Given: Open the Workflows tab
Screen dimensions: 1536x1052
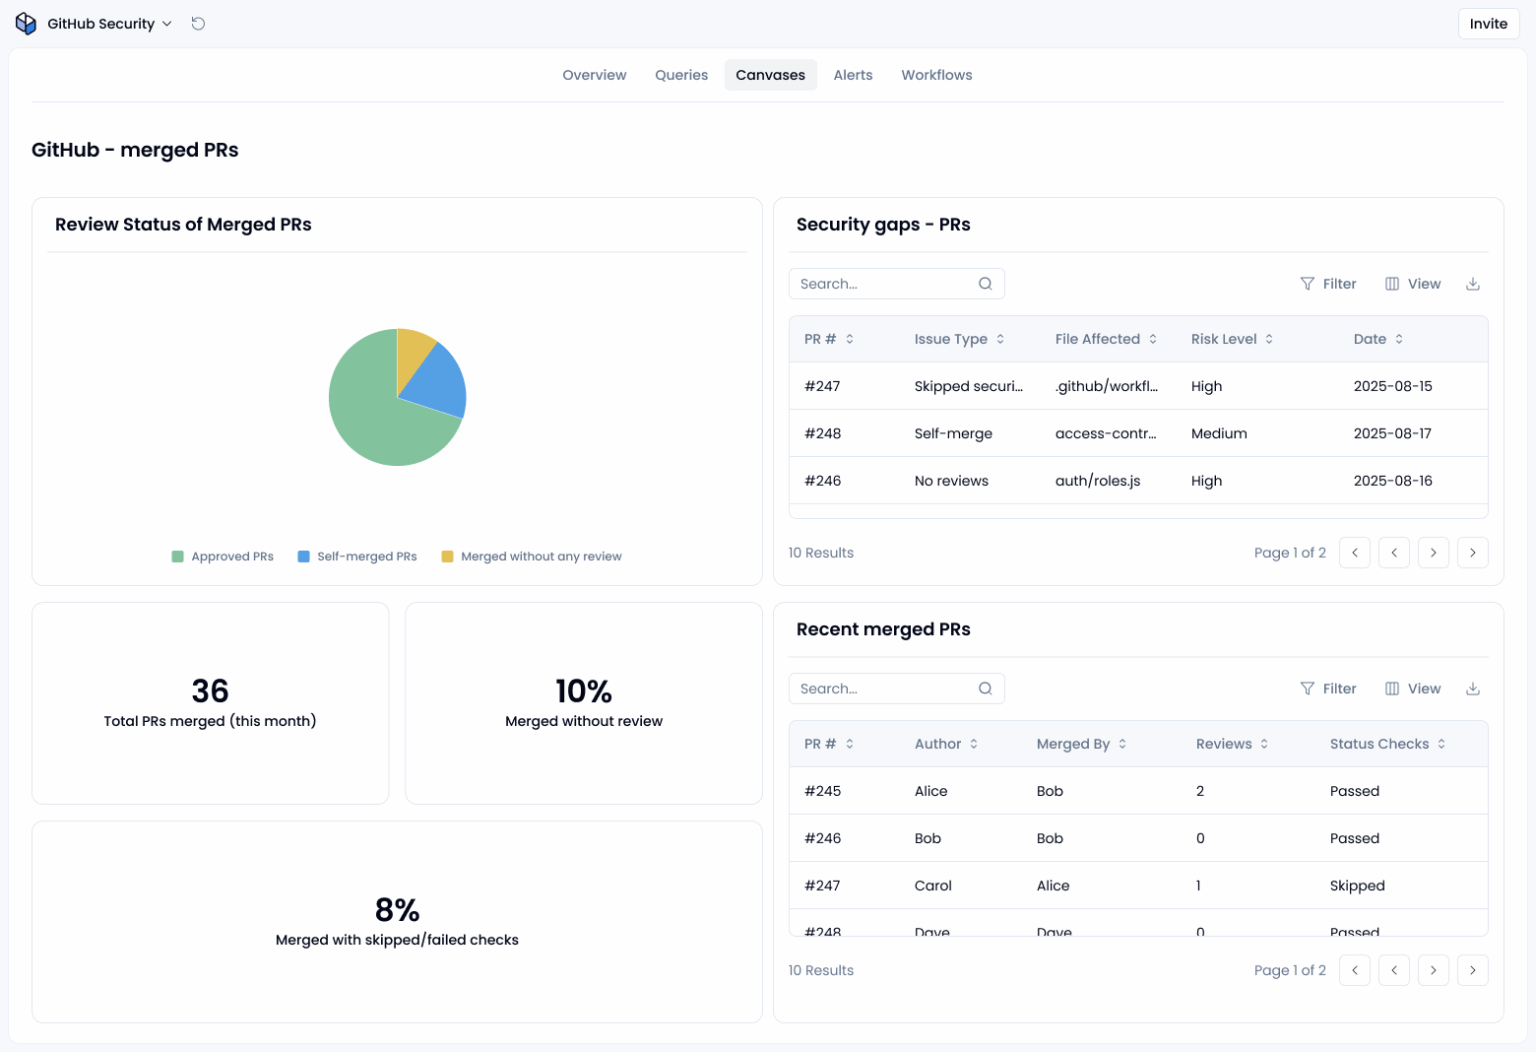Looking at the screenshot, I should [936, 74].
